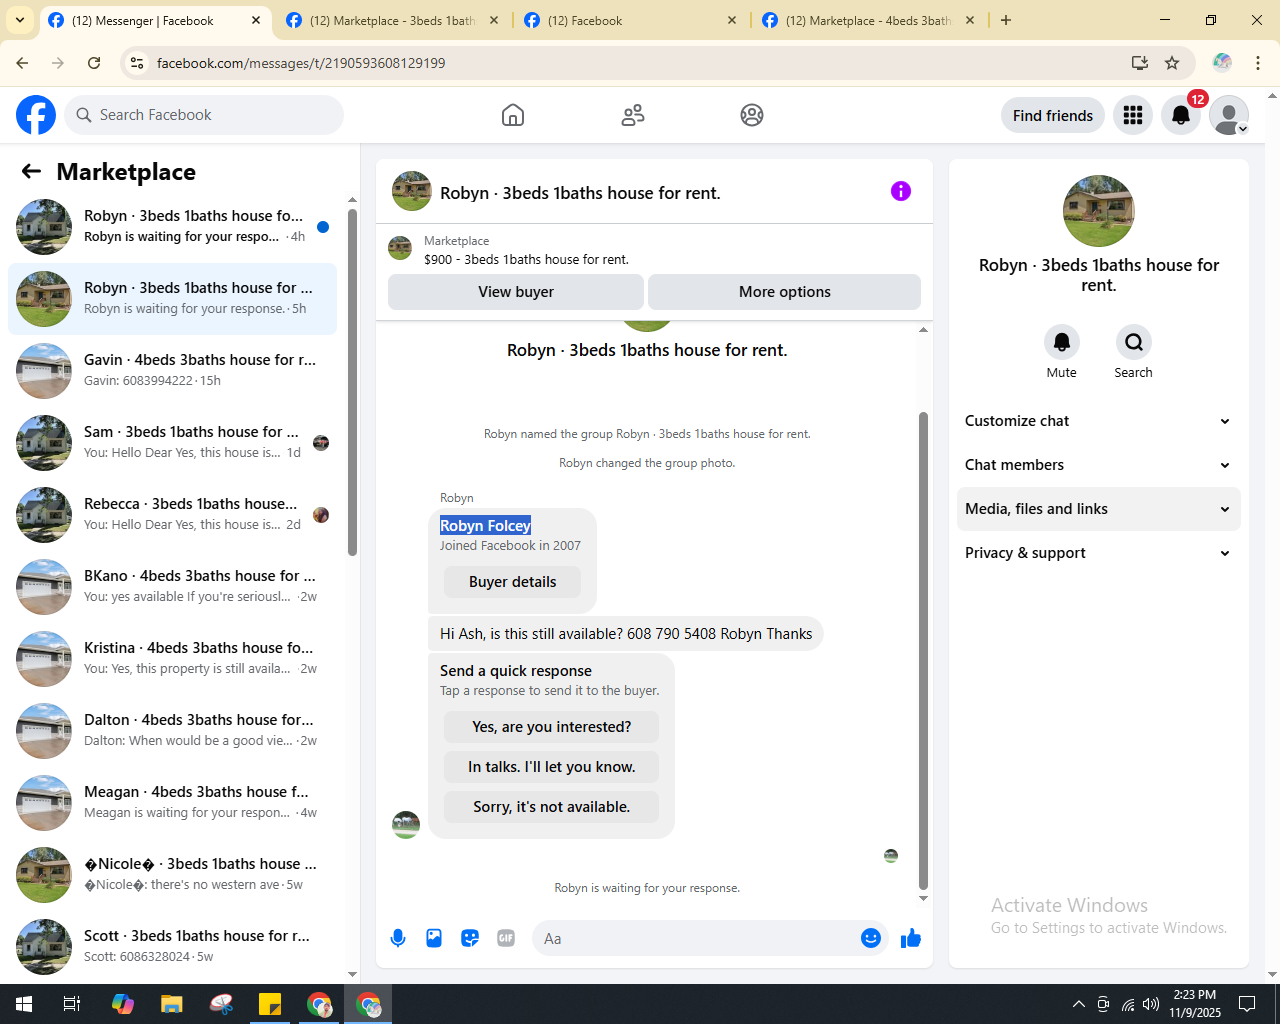Image resolution: width=1280 pixels, height=1024 pixels.
Task: Choose a GIF icon
Action: [506, 938]
